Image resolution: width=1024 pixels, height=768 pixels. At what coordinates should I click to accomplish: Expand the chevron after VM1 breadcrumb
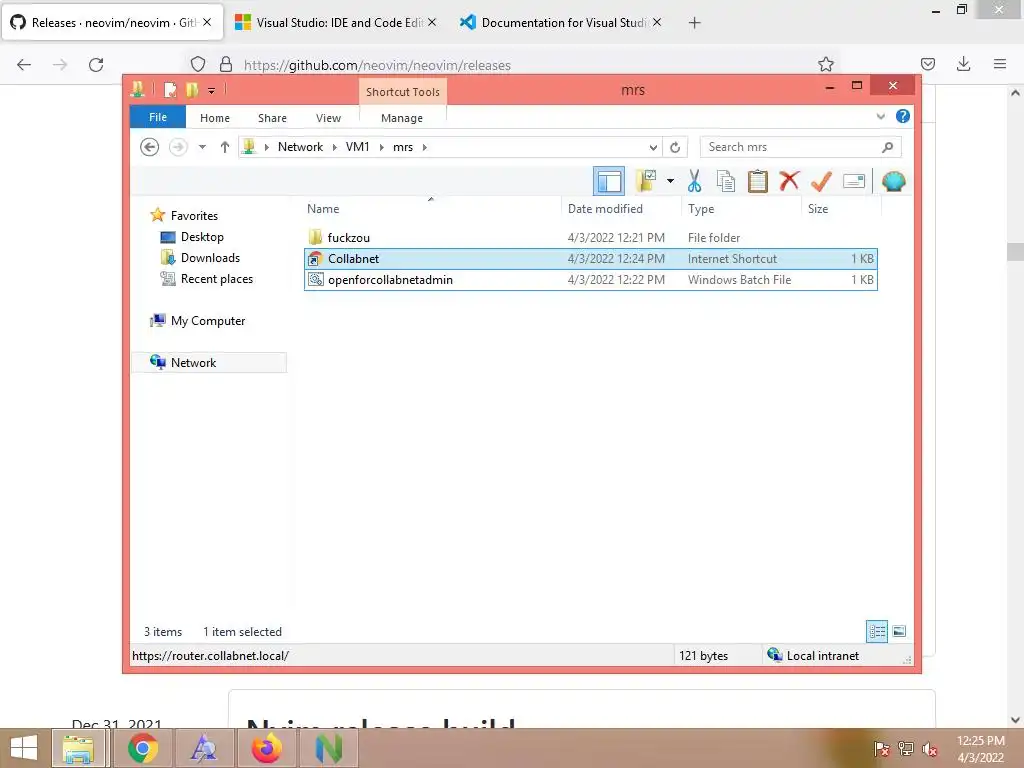pos(381,147)
